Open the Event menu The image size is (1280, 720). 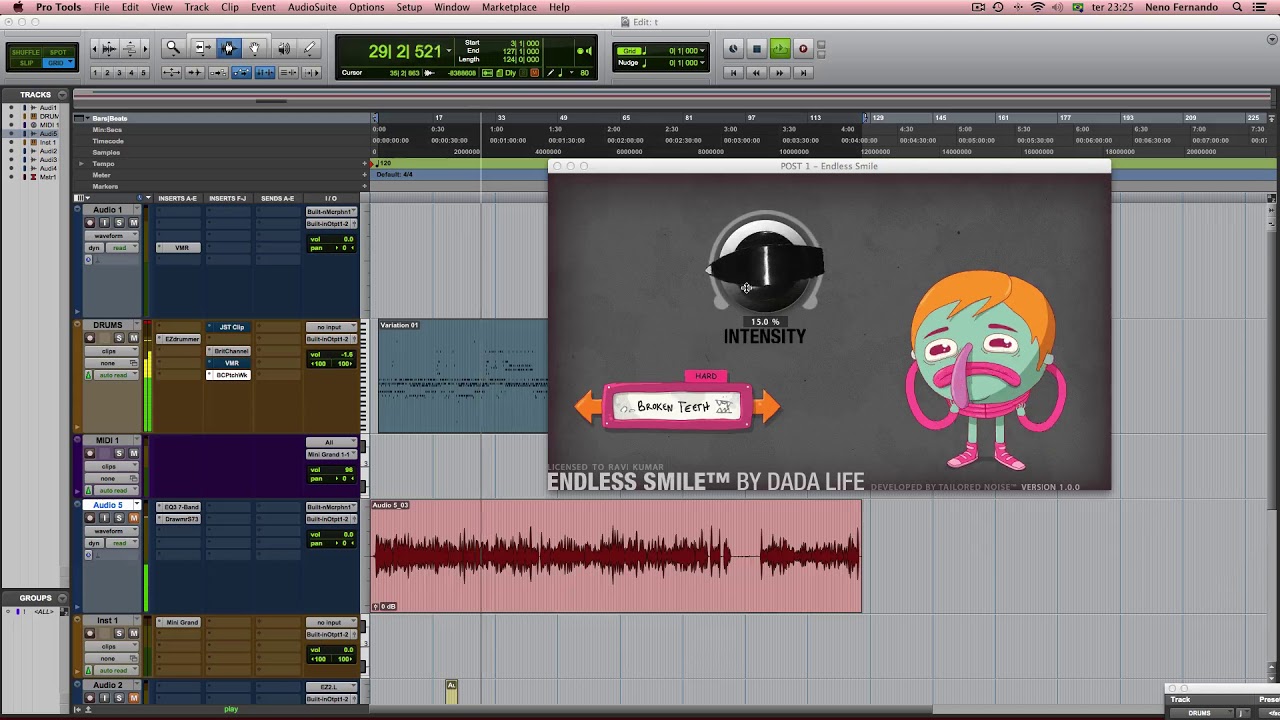(263, 7)
